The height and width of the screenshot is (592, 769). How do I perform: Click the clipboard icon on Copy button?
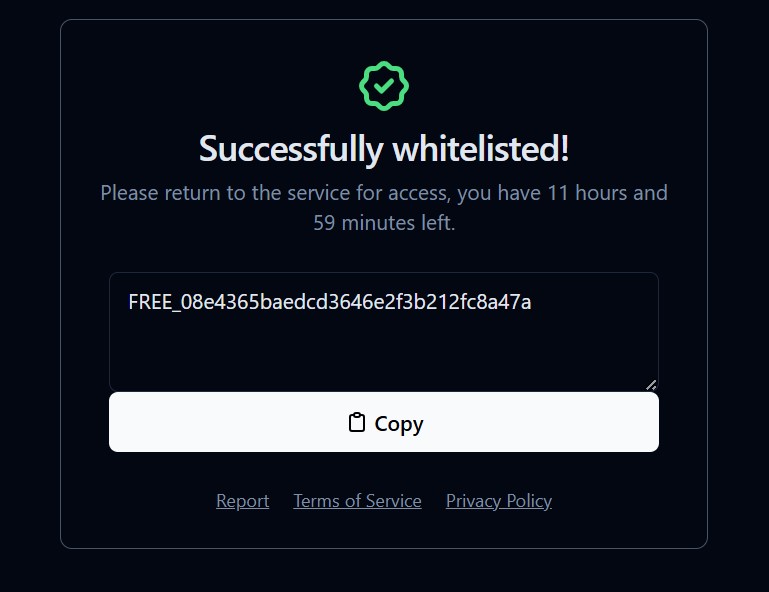click(357, 422)
